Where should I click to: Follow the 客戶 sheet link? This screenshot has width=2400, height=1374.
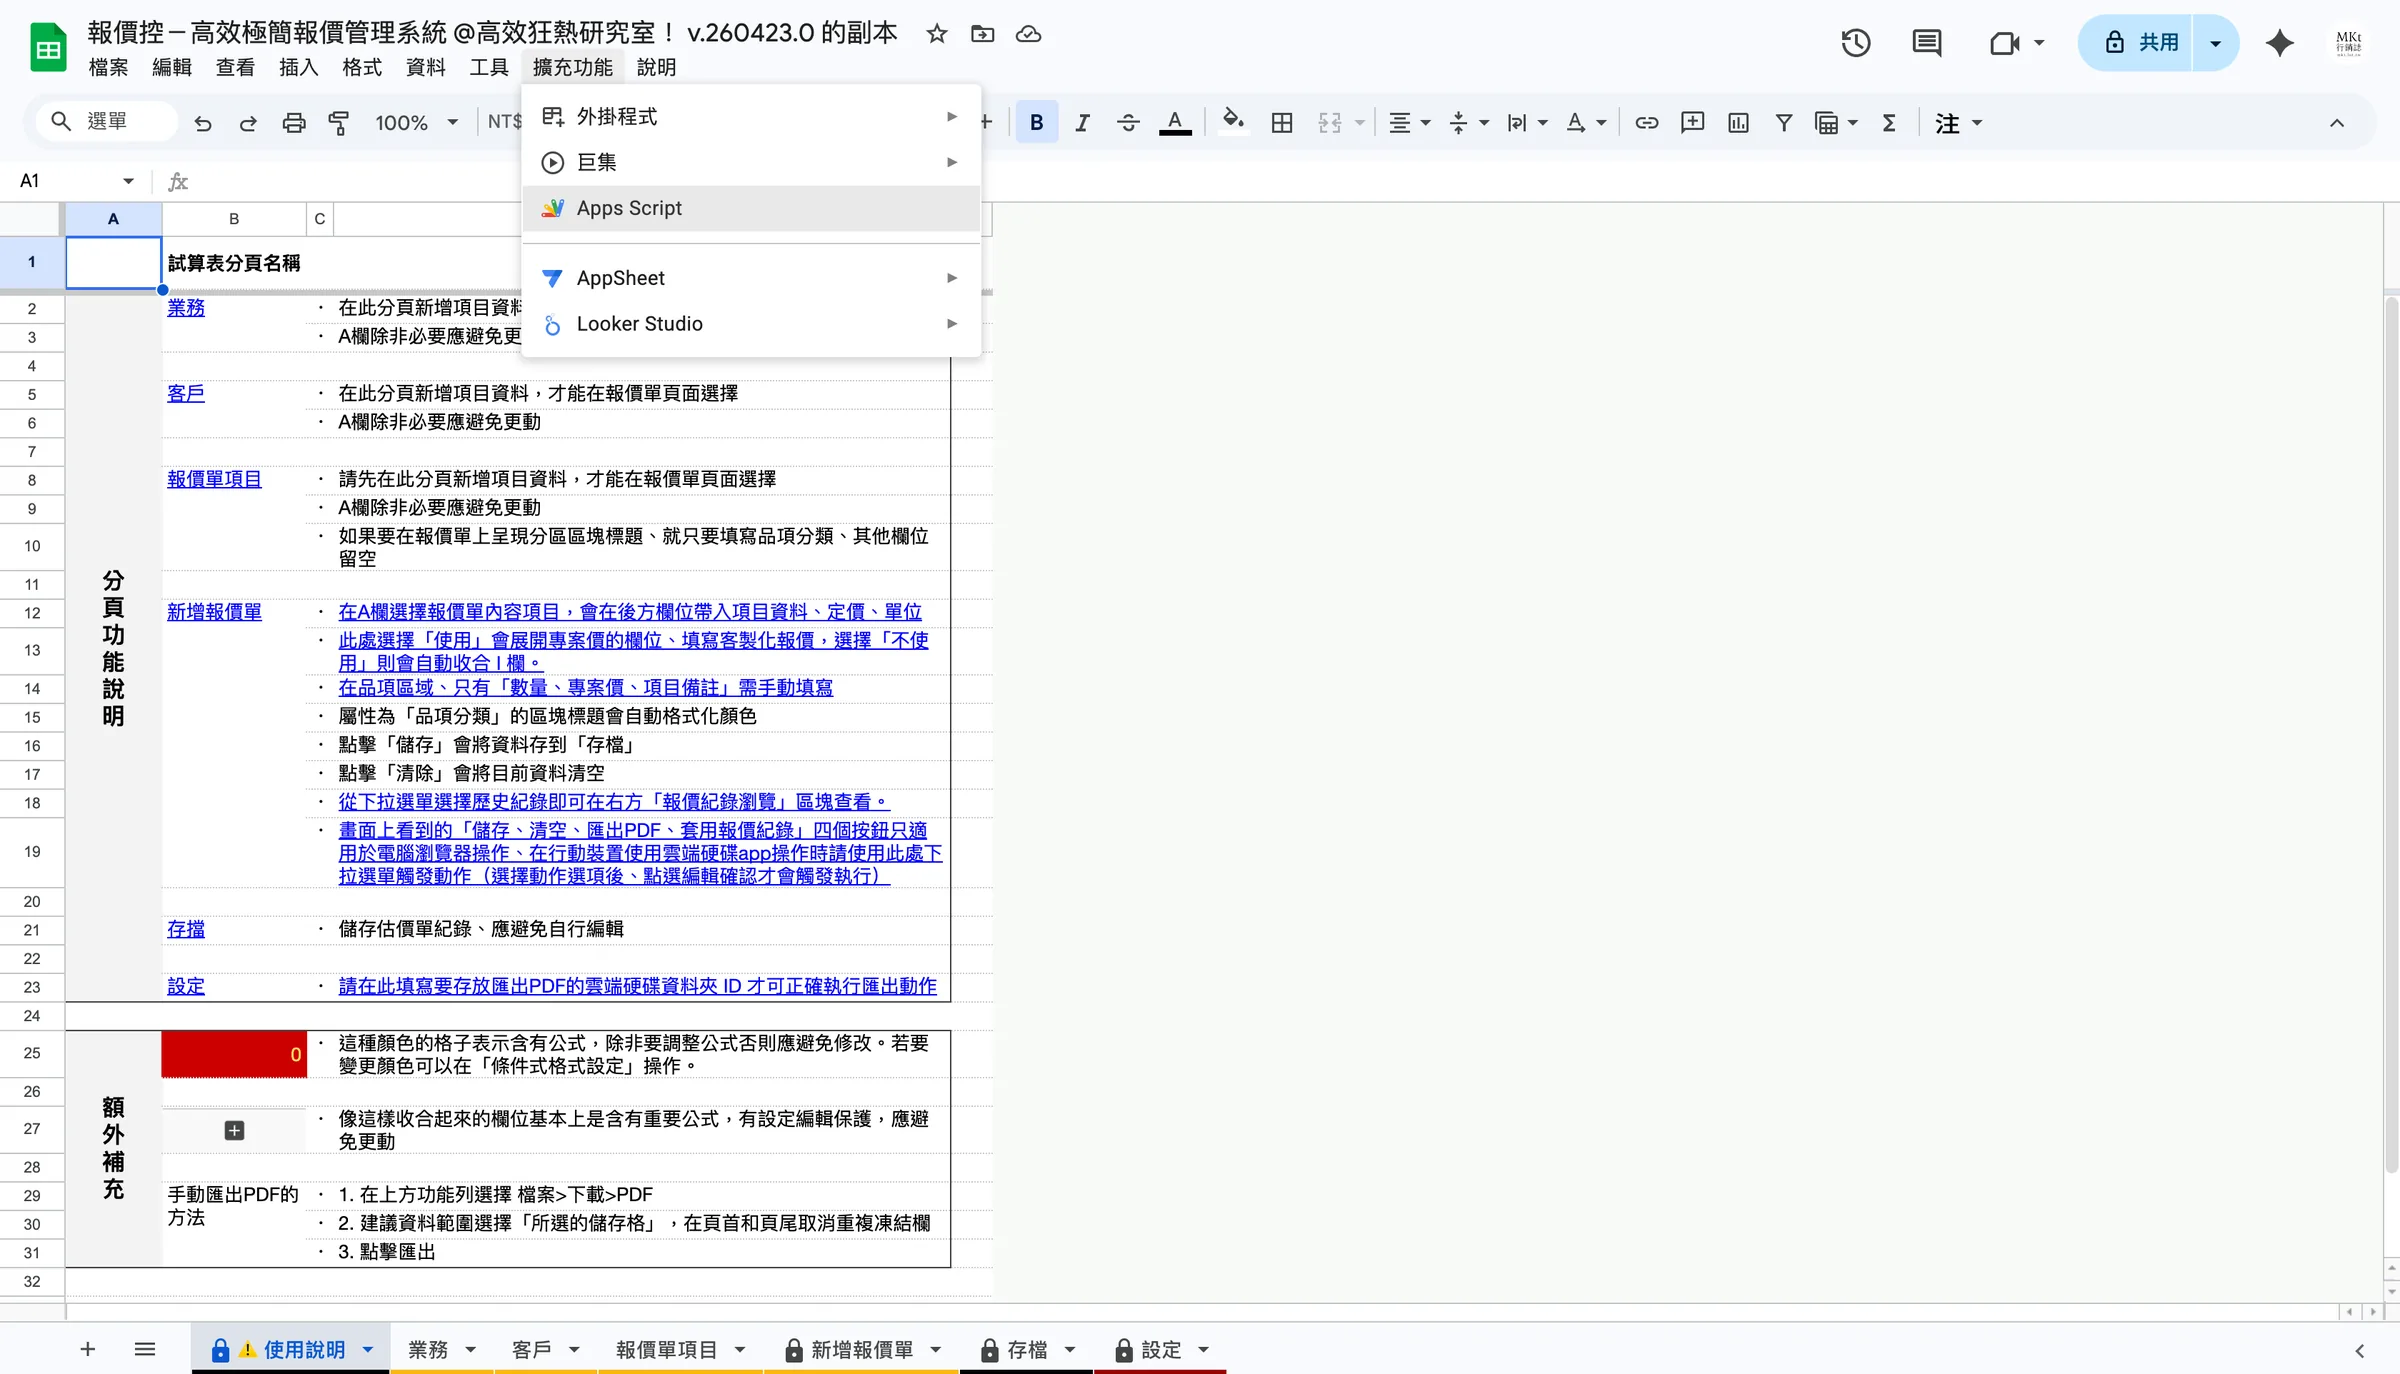(185, 394)
